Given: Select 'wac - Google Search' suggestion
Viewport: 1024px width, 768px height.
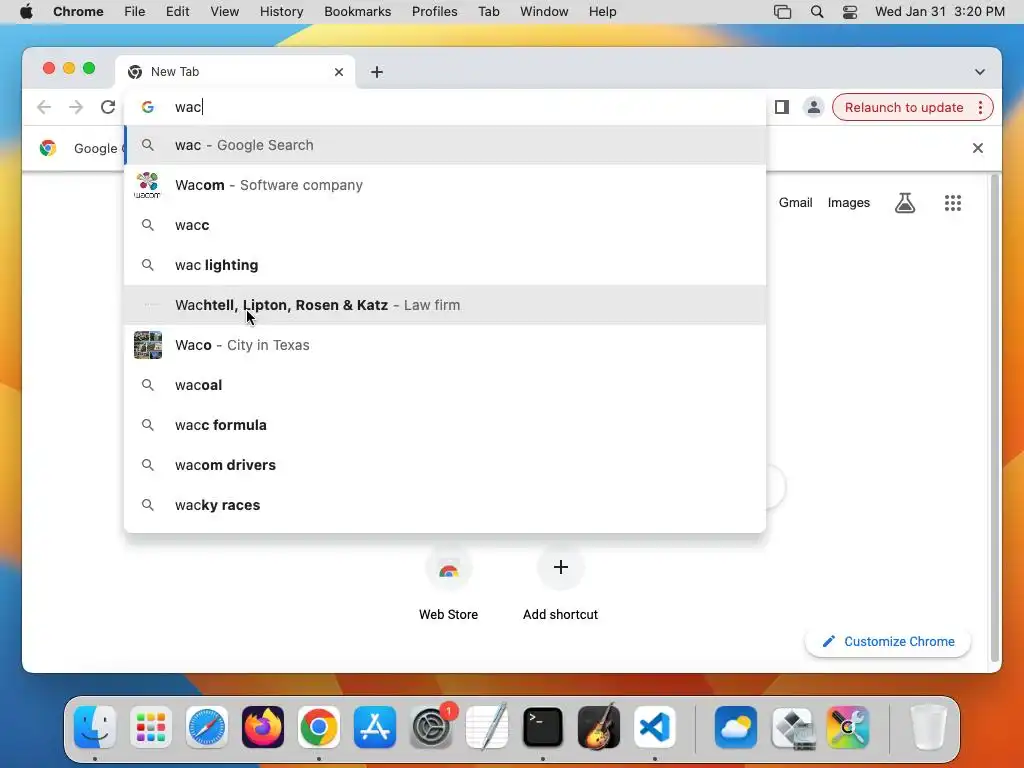Looking at the screenshot, I should pos(445,145).
